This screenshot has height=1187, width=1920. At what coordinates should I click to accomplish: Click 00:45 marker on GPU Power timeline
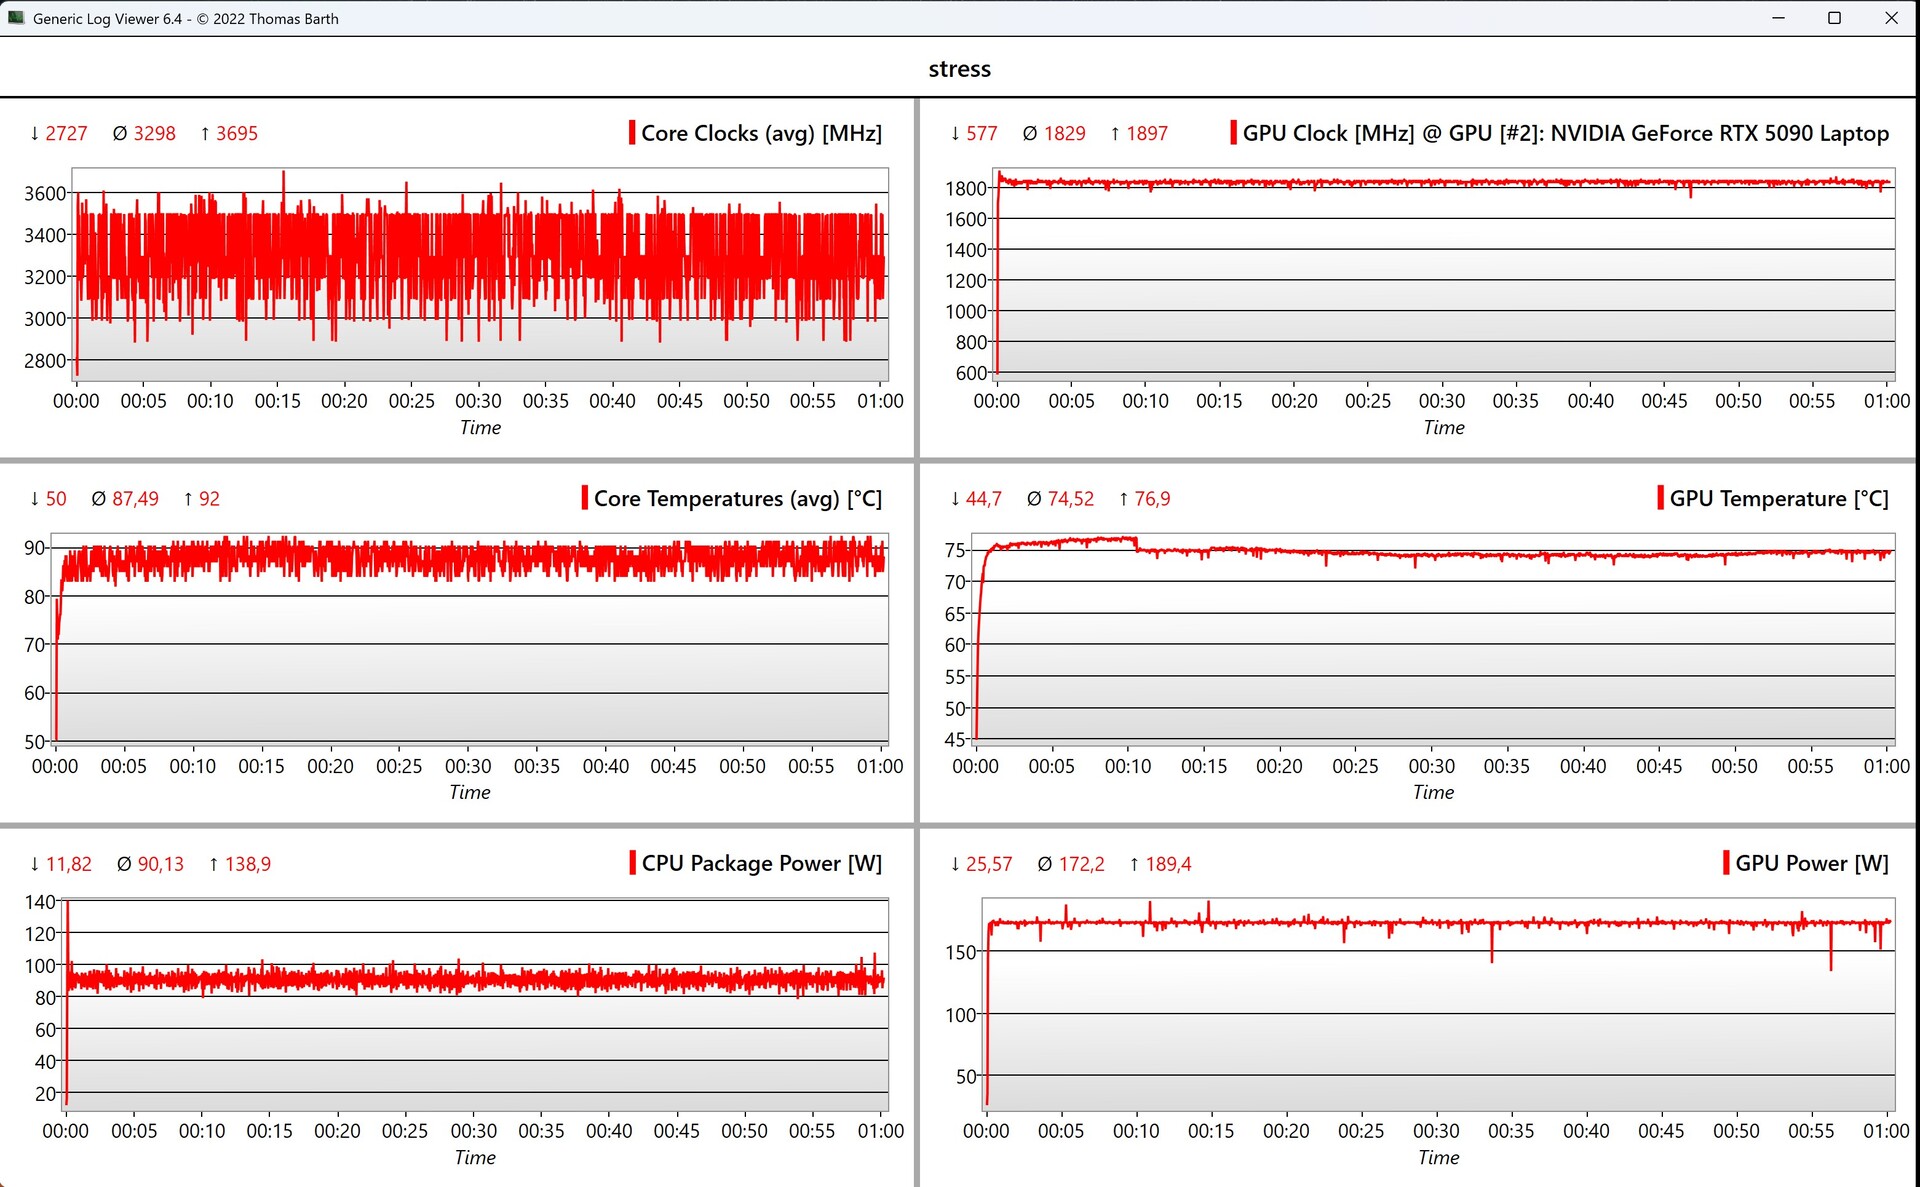coord(1661,1131)
